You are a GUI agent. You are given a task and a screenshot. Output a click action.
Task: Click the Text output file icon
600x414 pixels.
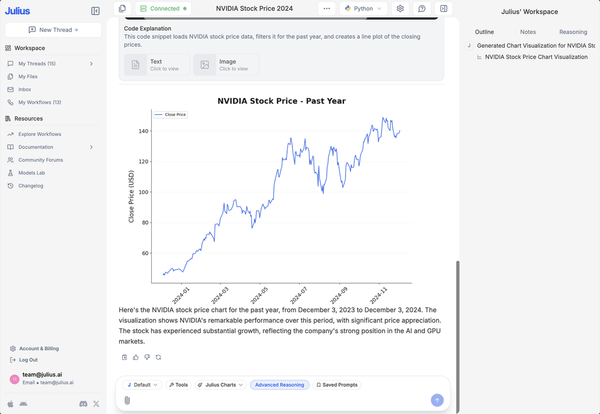[x=135, y=65]
